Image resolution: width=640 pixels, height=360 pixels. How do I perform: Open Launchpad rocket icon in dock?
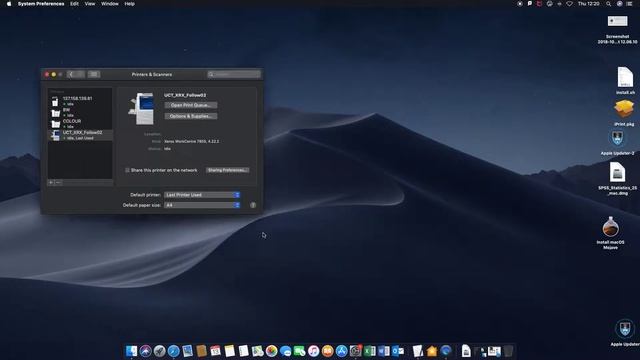coord(160,351)
